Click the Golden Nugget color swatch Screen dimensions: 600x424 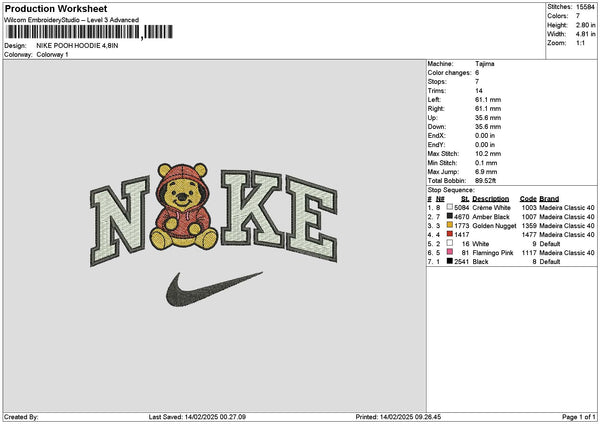(x=450, y=225)
